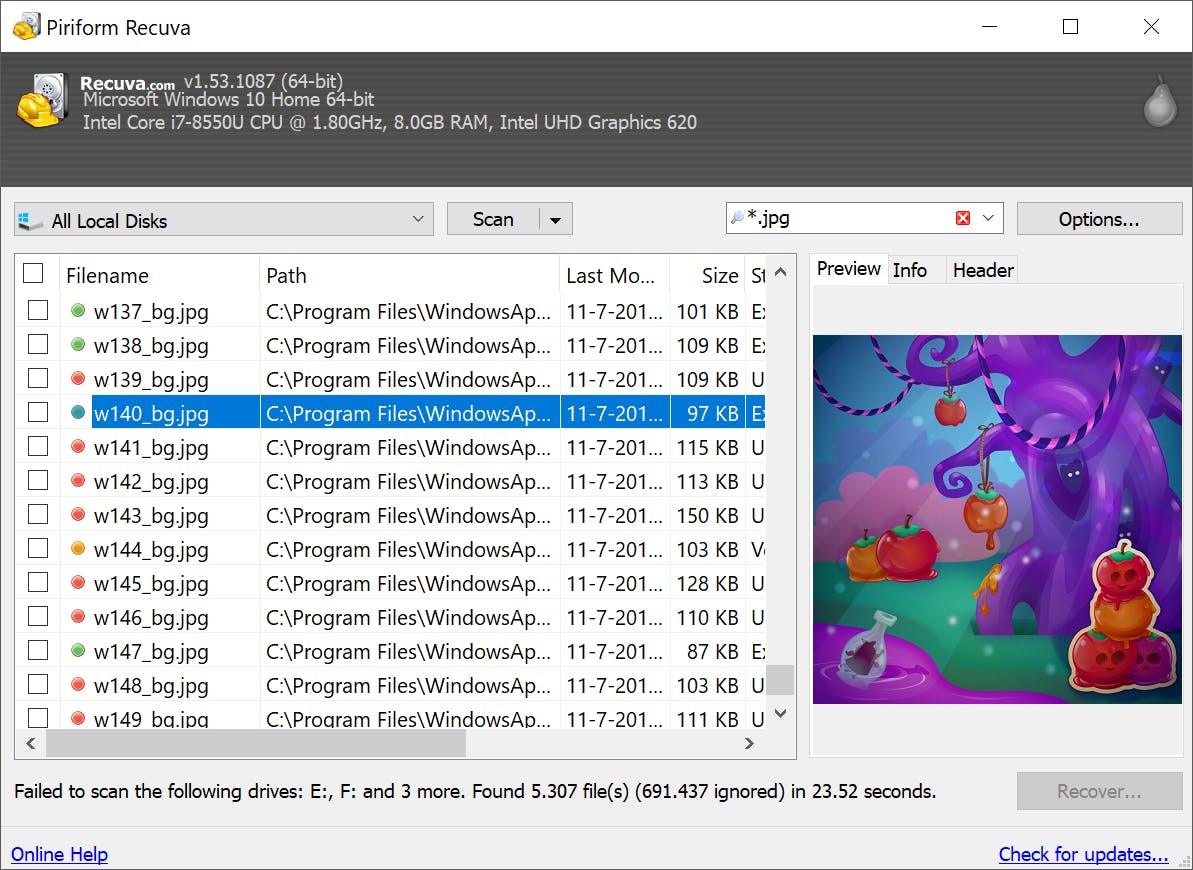This screenshot has width=1193, height=870.
Task: Check the box for w145_bg.jpg
Action: tap(38, 582)
